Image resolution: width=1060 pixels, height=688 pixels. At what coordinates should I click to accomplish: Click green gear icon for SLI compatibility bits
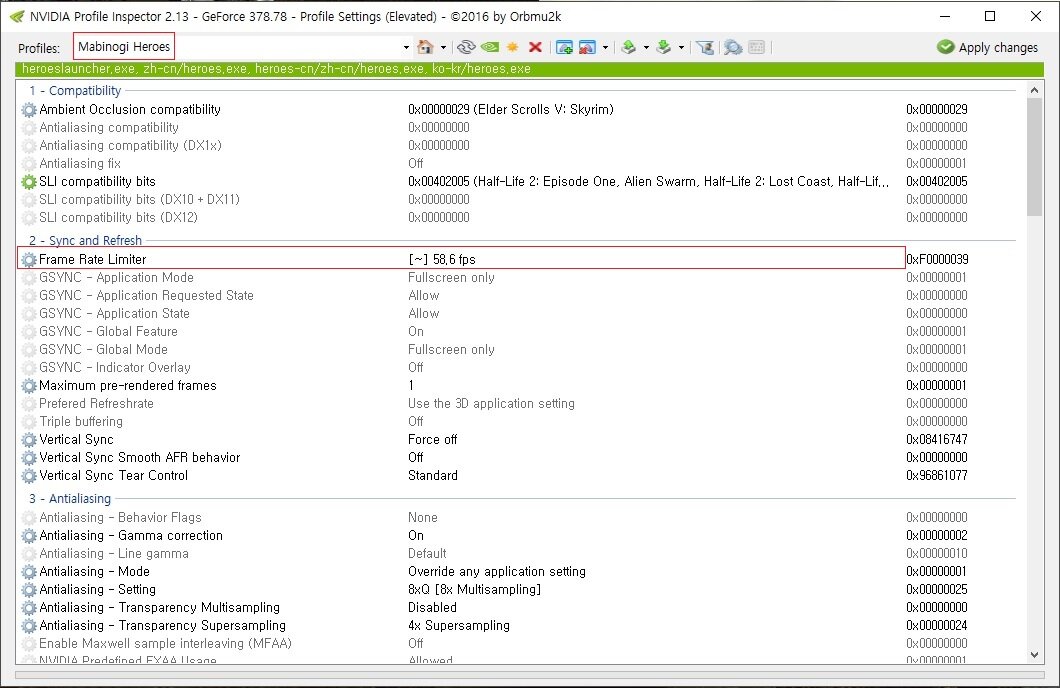(28, 182)
